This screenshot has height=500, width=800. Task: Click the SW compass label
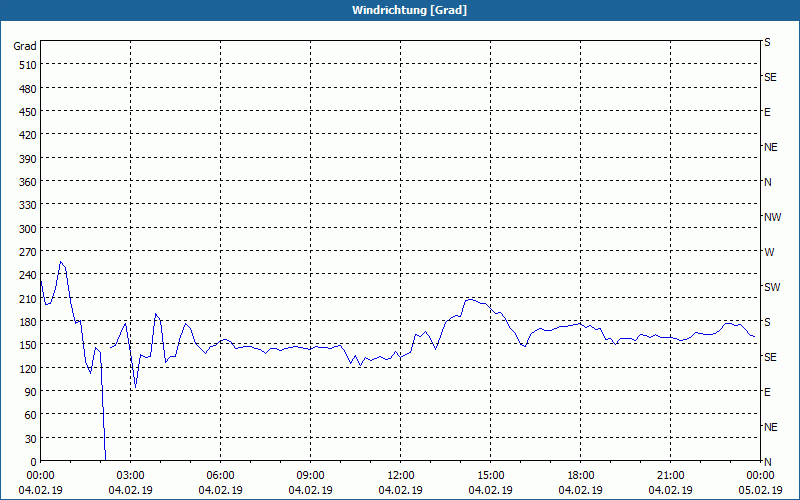point(772,287)
